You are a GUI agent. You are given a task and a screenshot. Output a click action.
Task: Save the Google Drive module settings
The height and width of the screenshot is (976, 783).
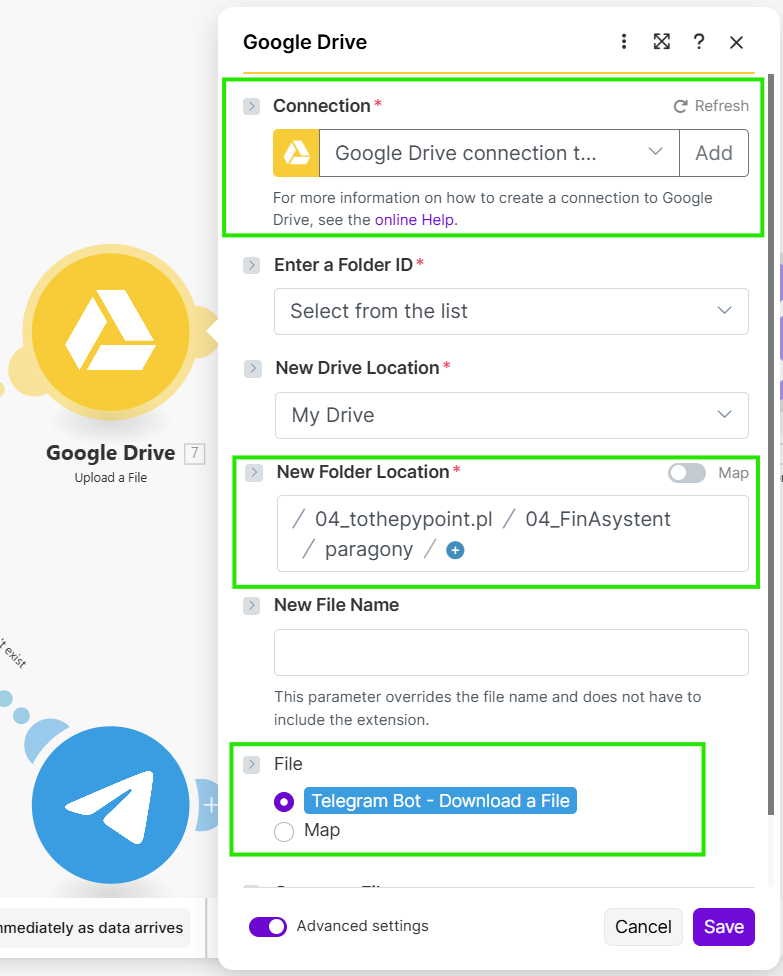click(724, 927)
